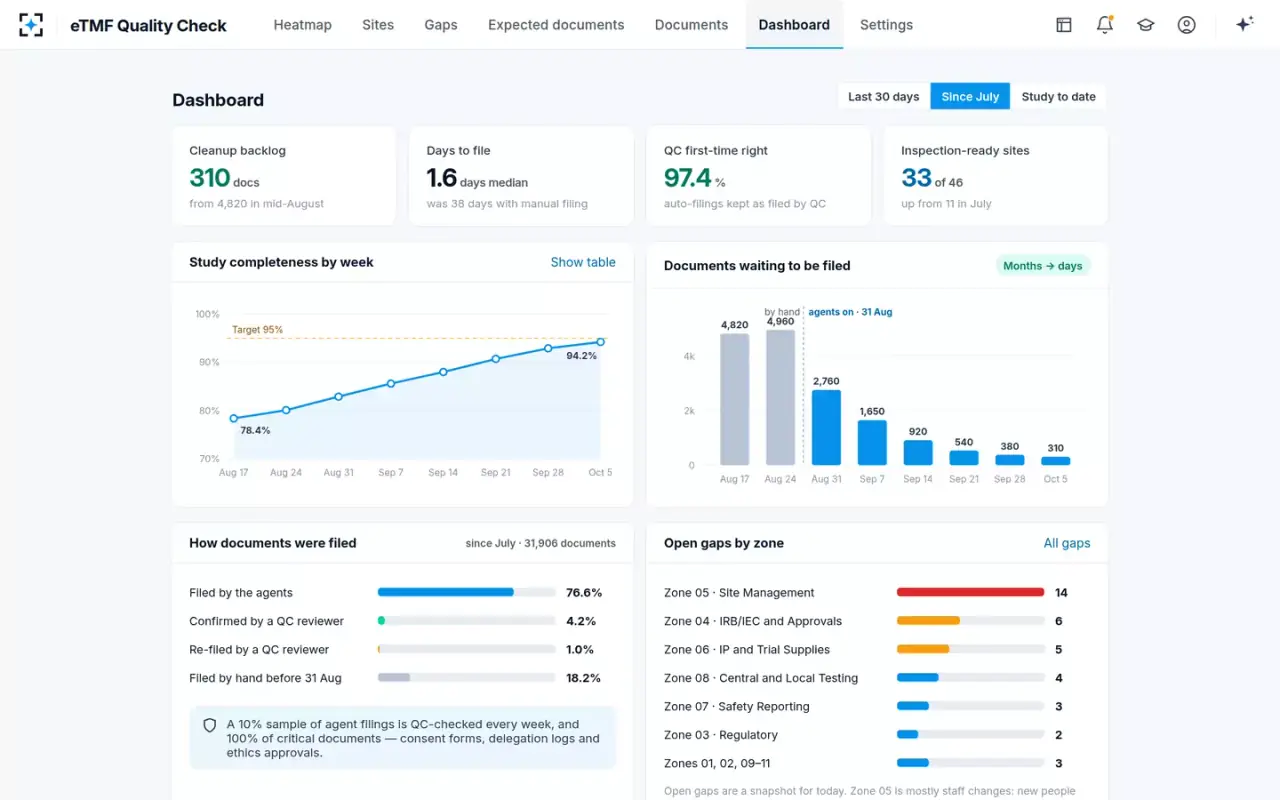Open the All gaps link
This screenshot has height=800, width=1280.
tap(1067, 543)
